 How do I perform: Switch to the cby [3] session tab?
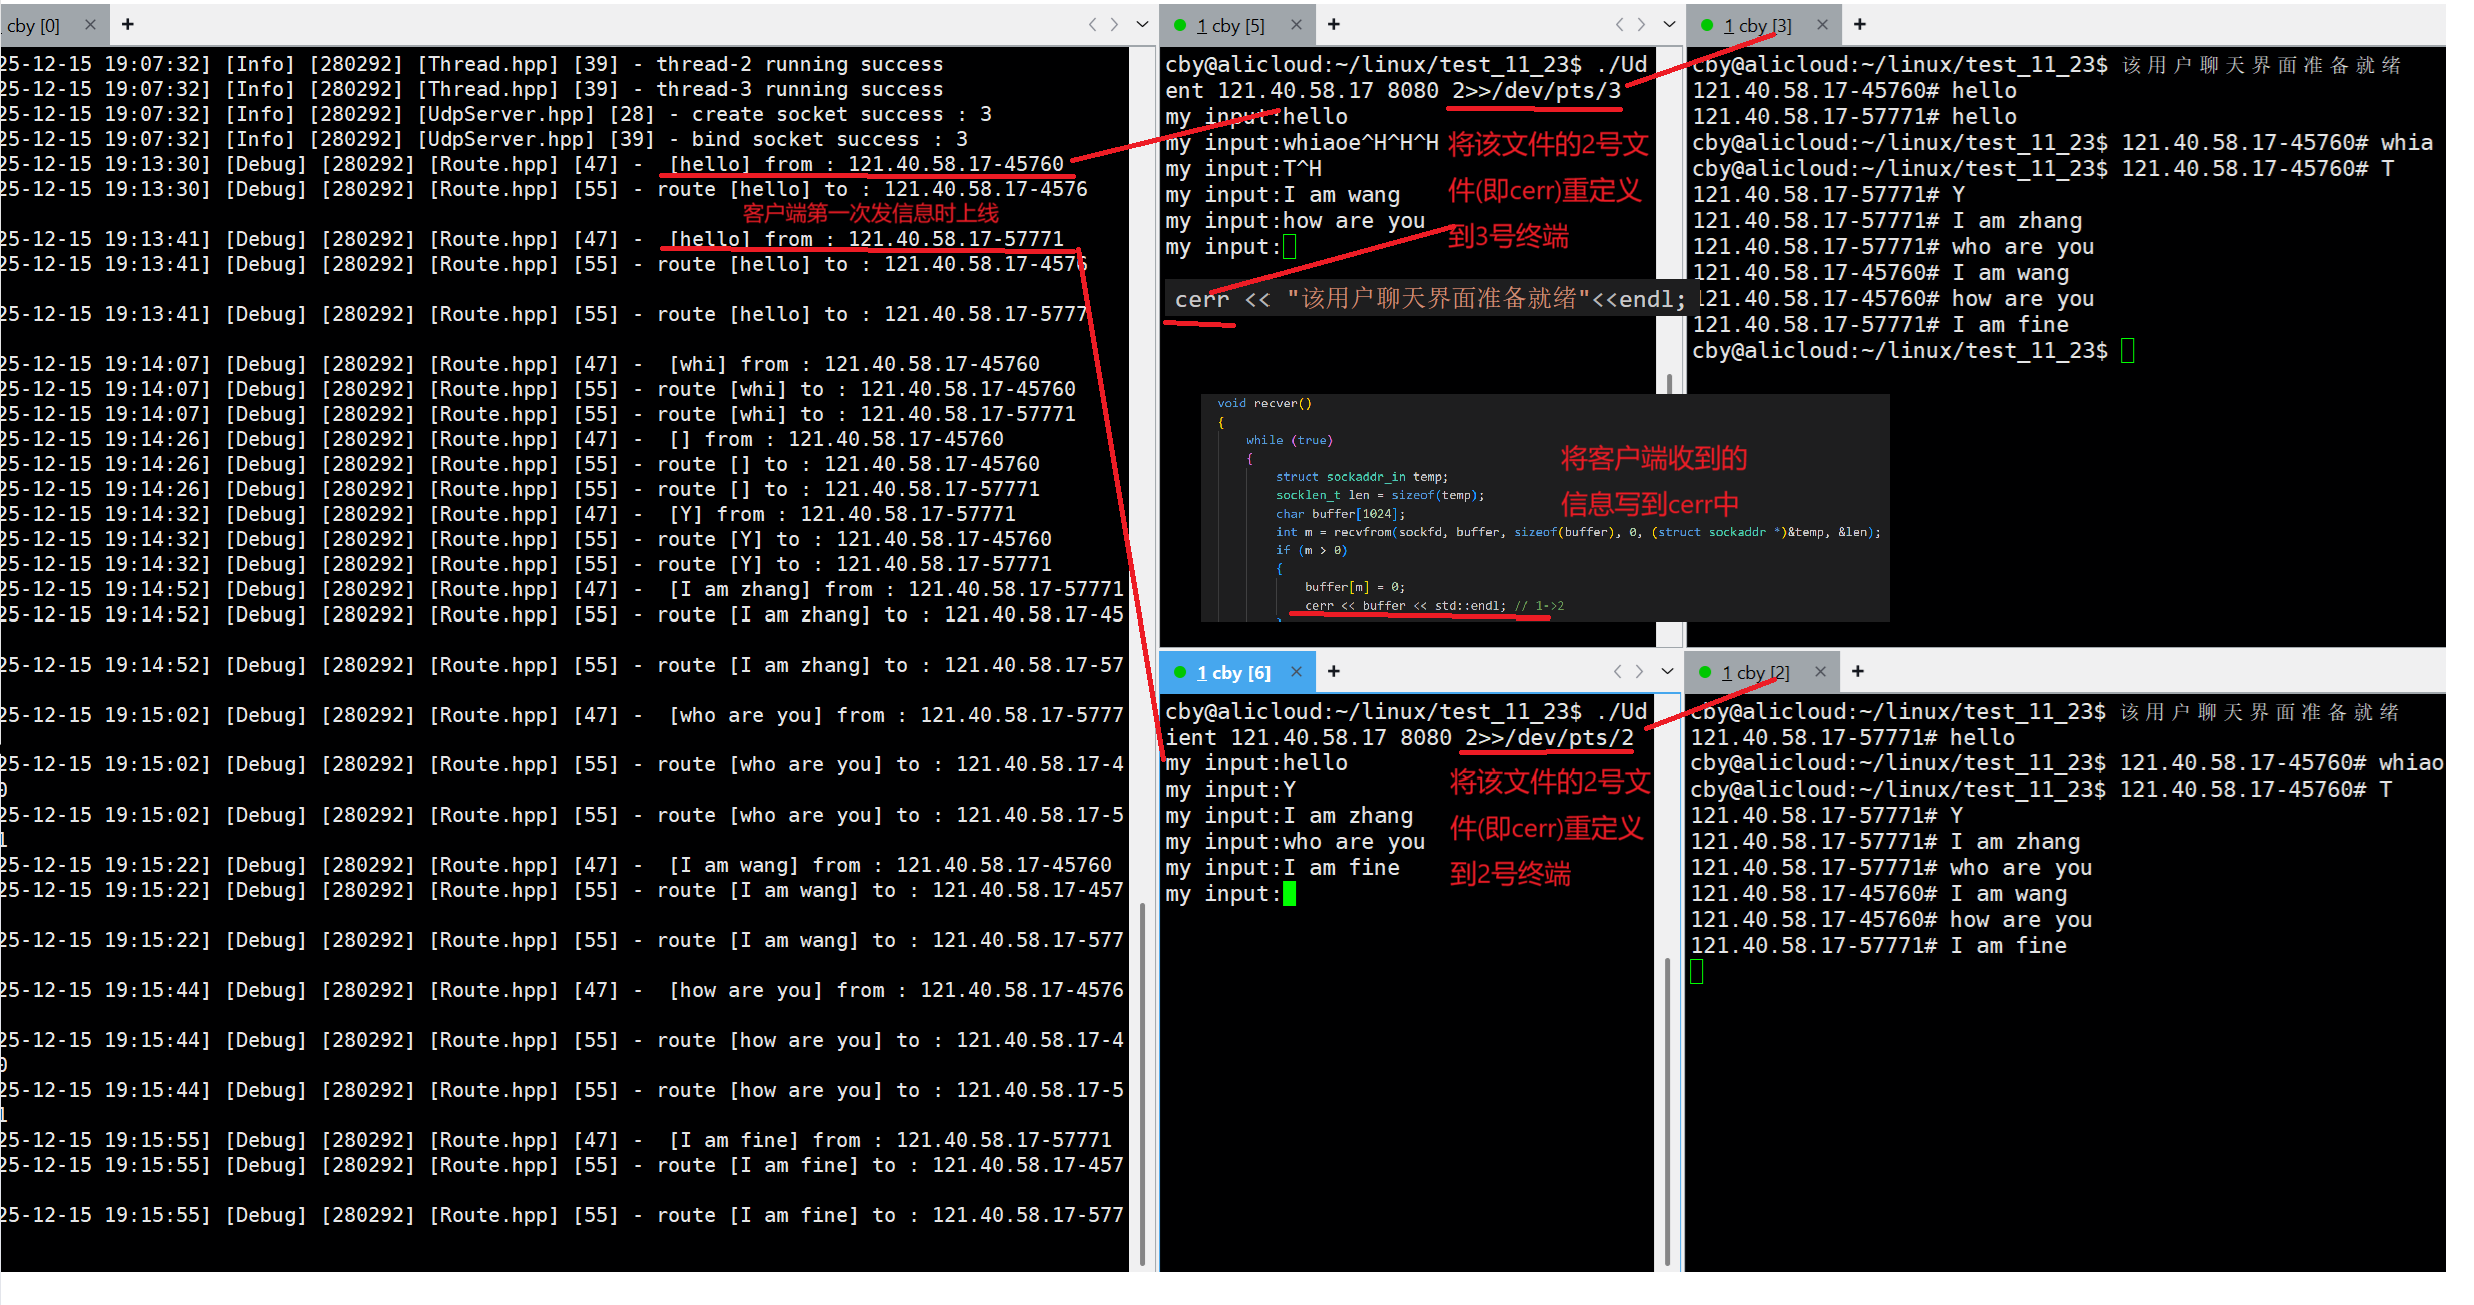[1757, 26]
